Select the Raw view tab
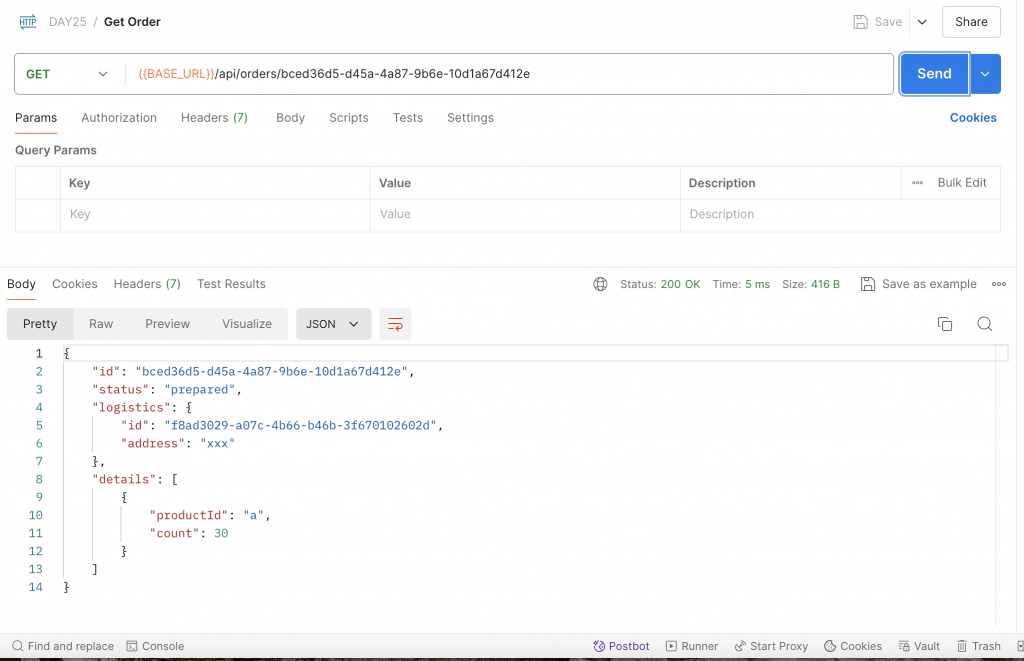 [x=101, y=324]
